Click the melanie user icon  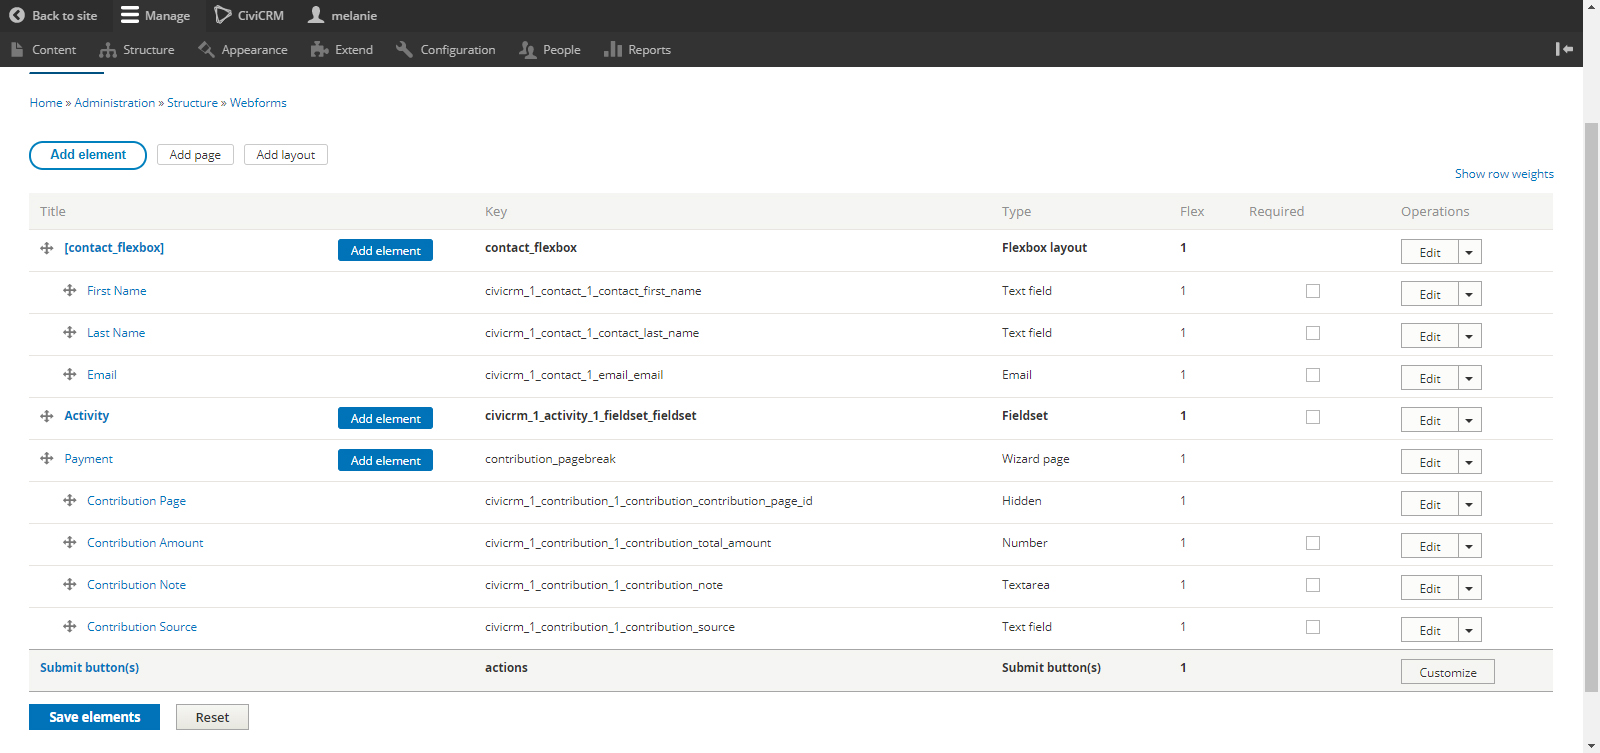coord(316,15)
